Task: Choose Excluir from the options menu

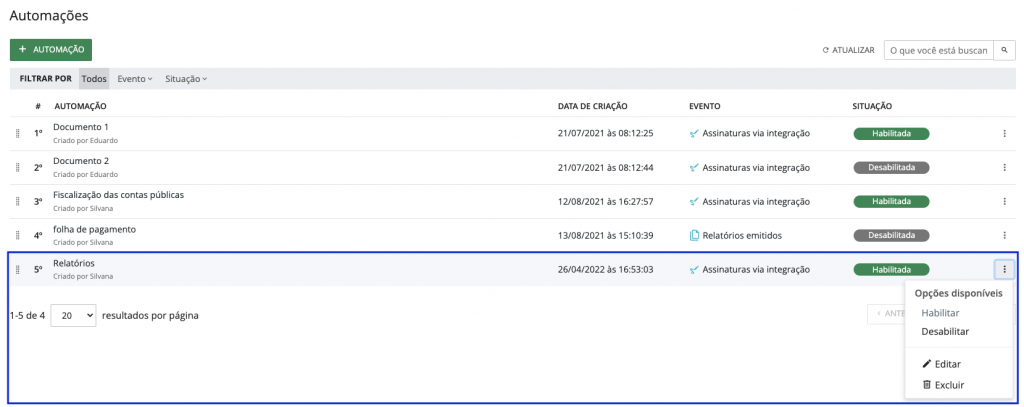Action: [x=948, y=385]
